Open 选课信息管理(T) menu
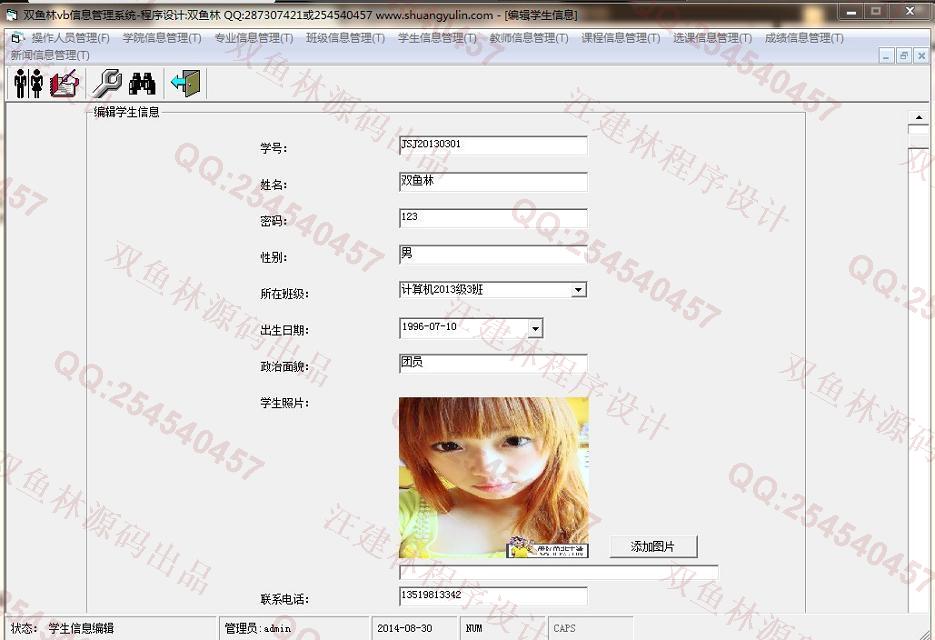Viewport: 935px width, 640px height. 713,38
